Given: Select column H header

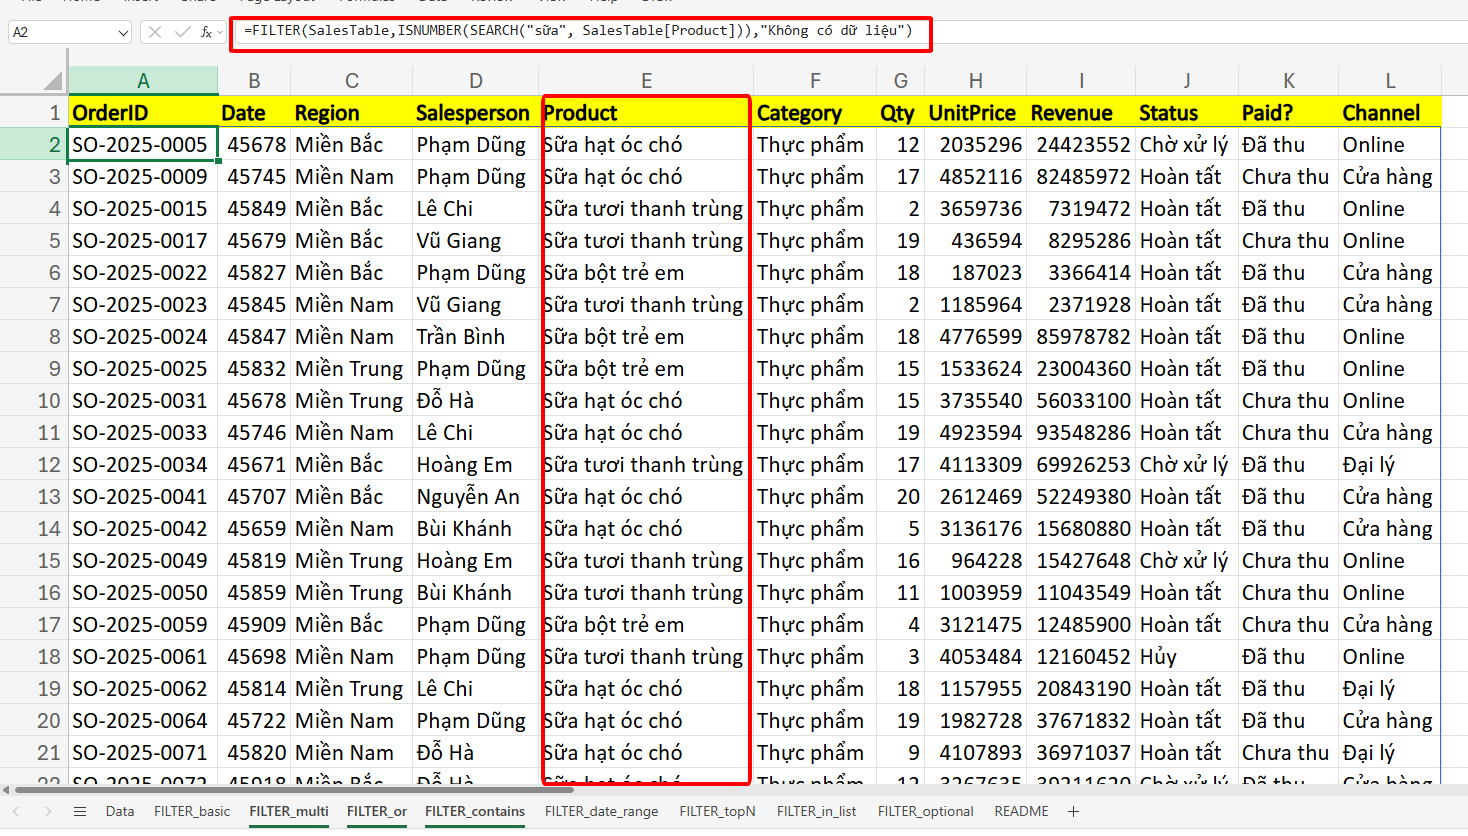Looking at the screenshot, I should click(x=975, y=81).
